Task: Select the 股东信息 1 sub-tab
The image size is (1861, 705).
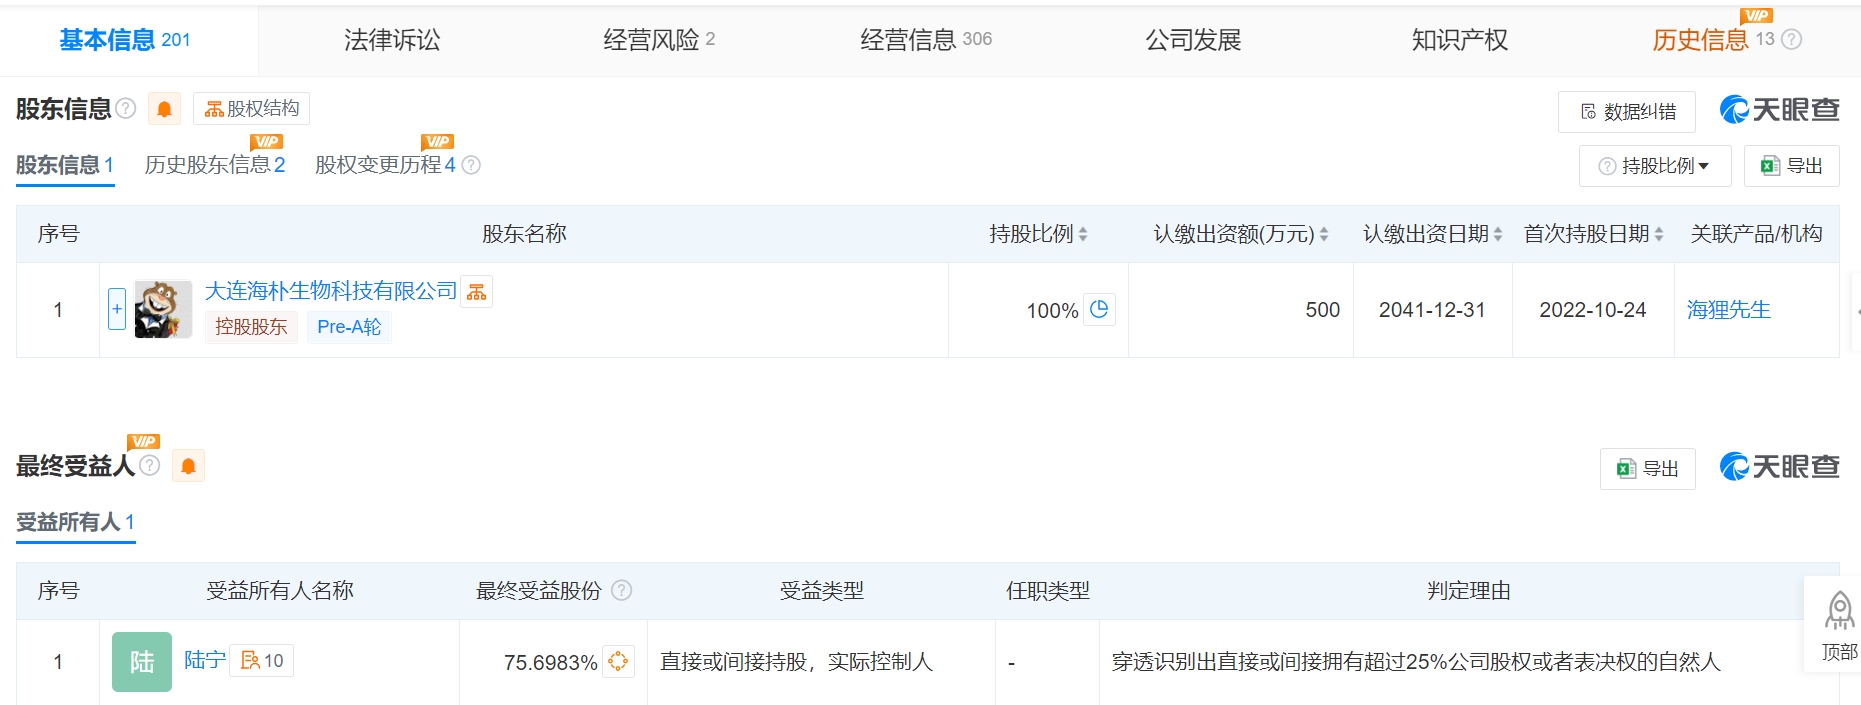Action: point(65,165)
